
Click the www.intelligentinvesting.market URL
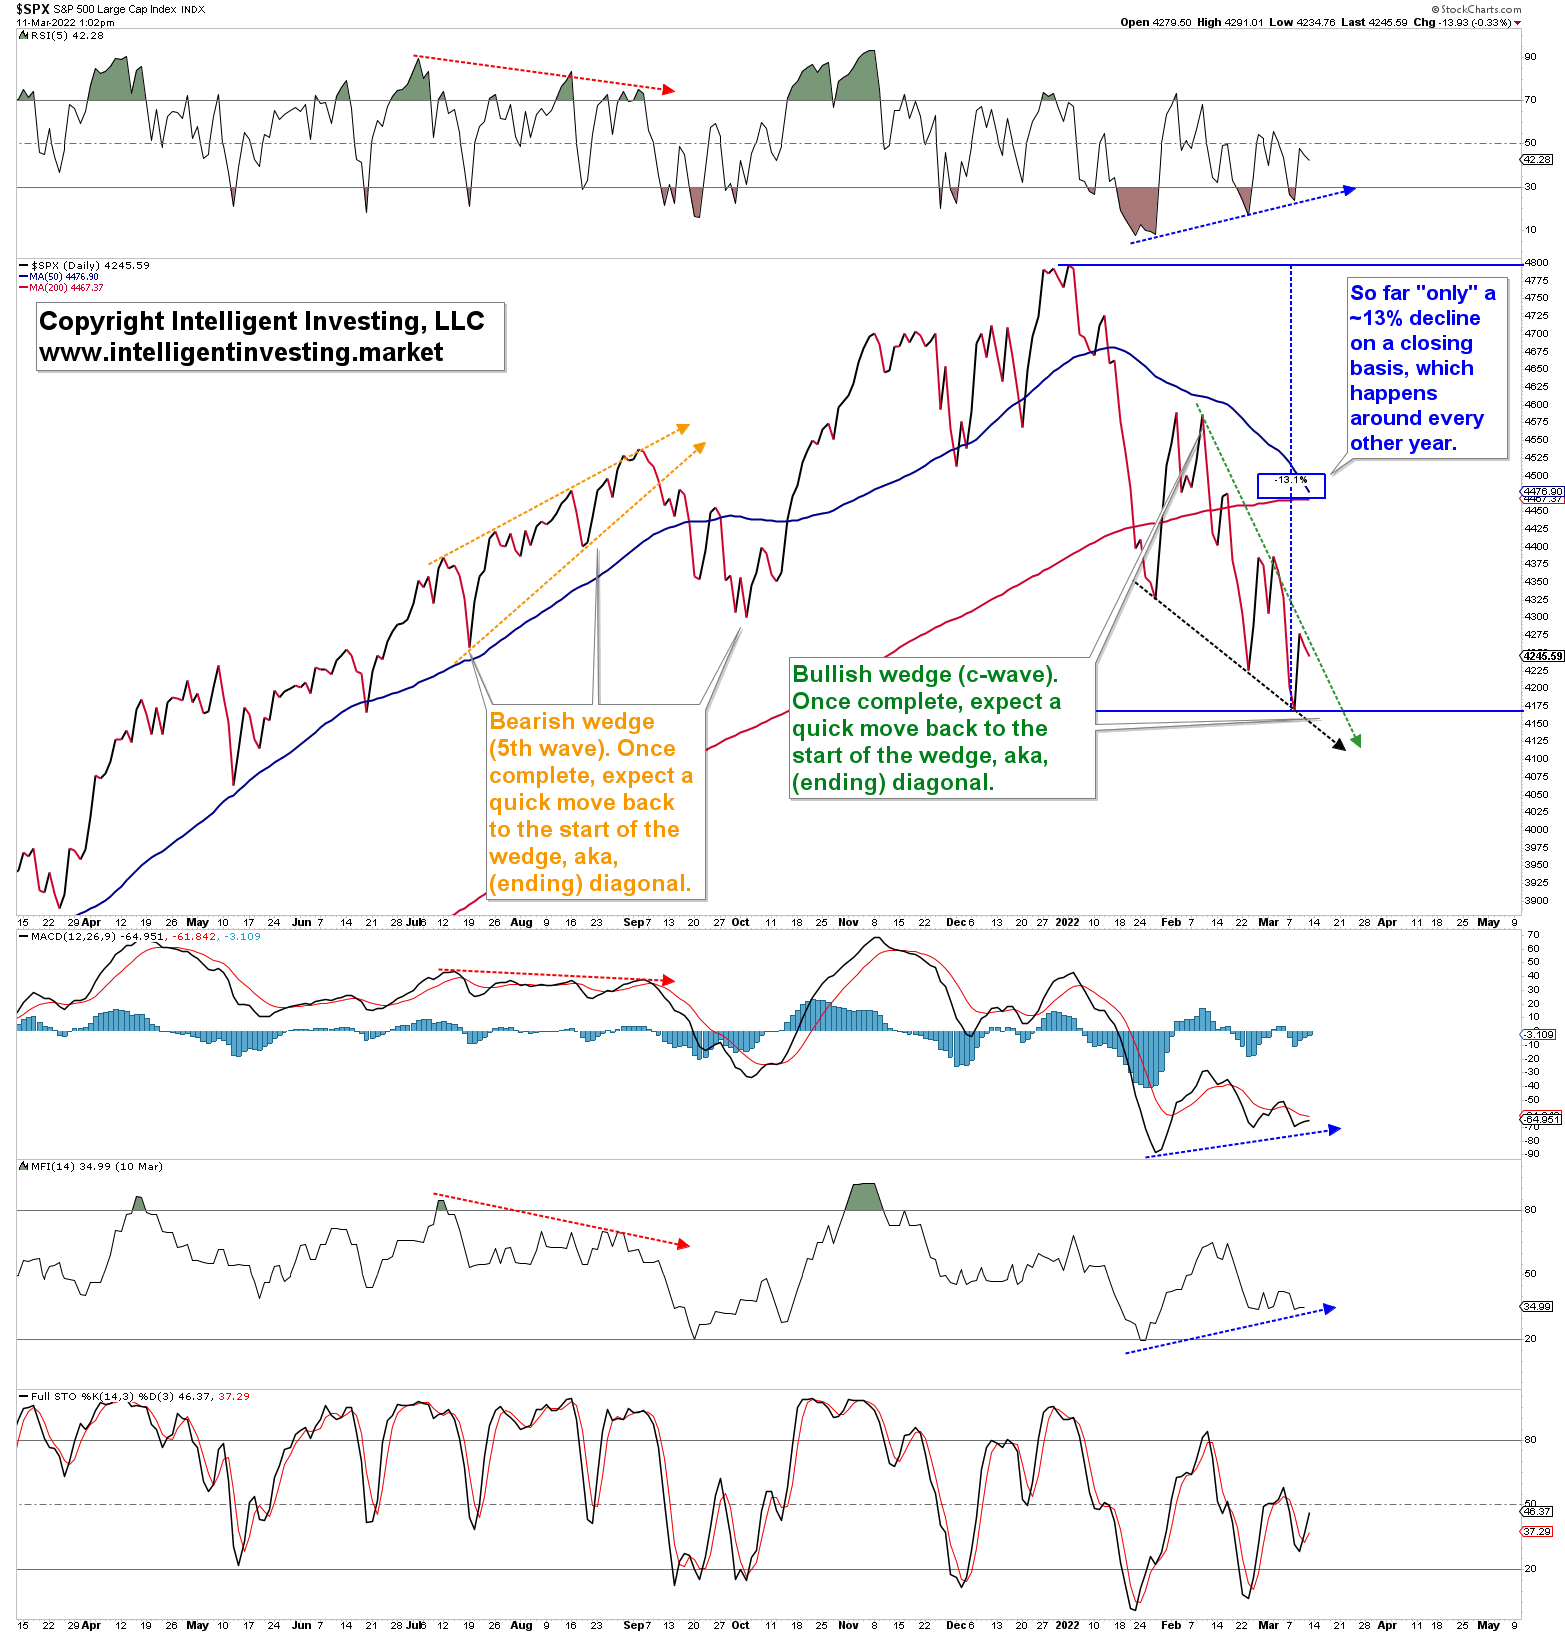tap(241, 352)
